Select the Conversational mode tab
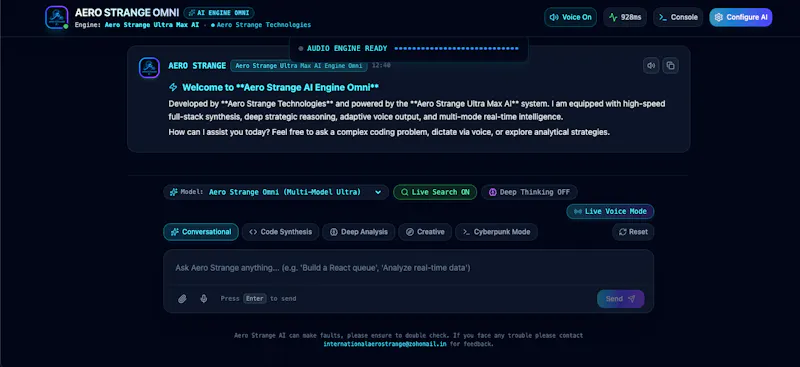800x367 pixels. point(201,232)
